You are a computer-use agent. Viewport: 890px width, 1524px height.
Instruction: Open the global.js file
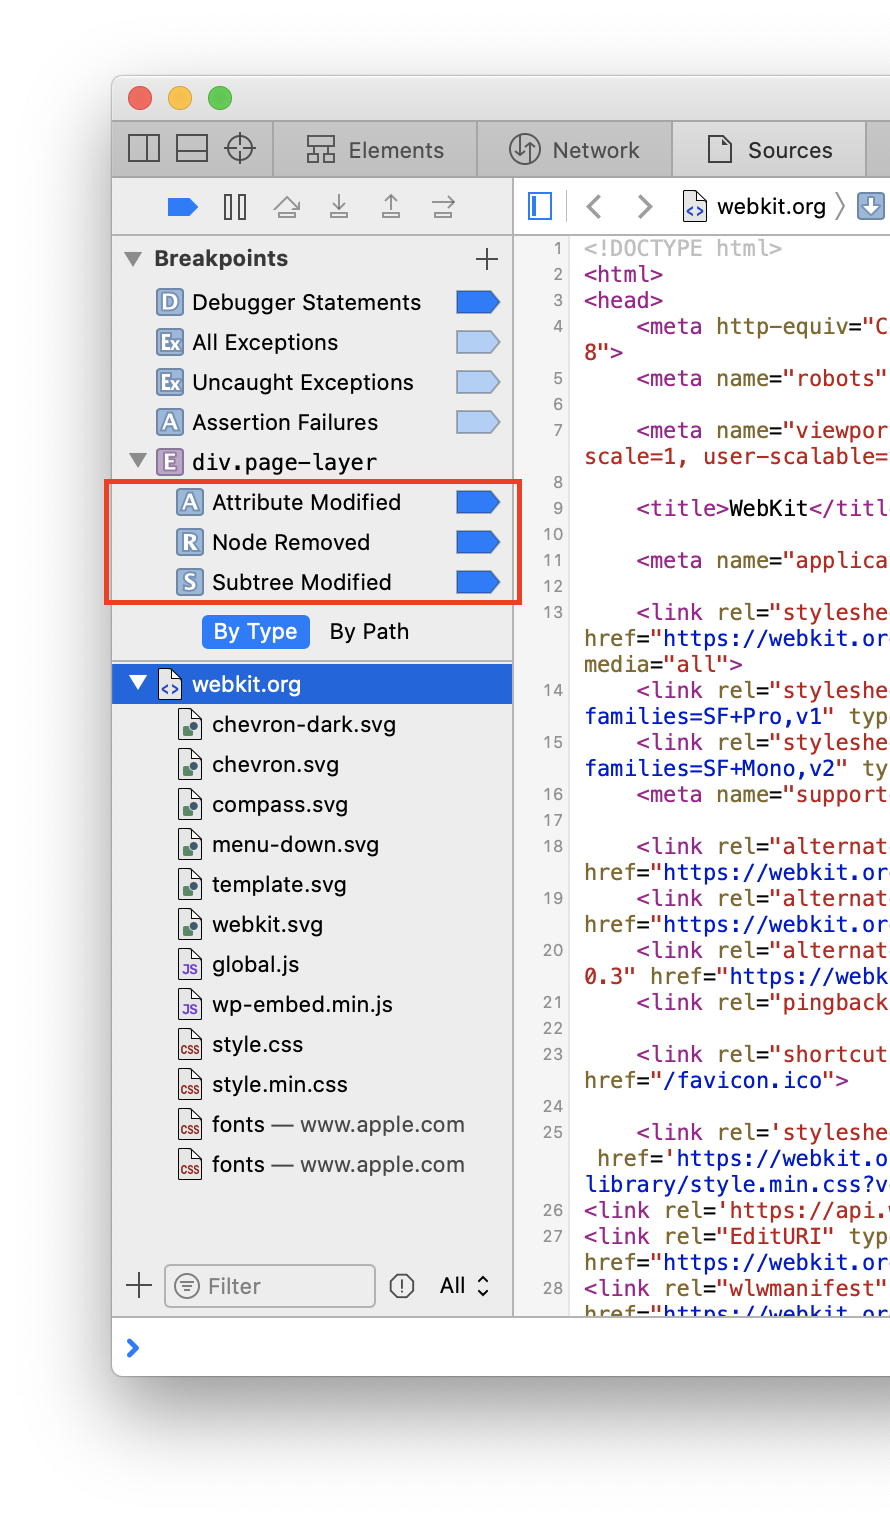pos(255,965)
